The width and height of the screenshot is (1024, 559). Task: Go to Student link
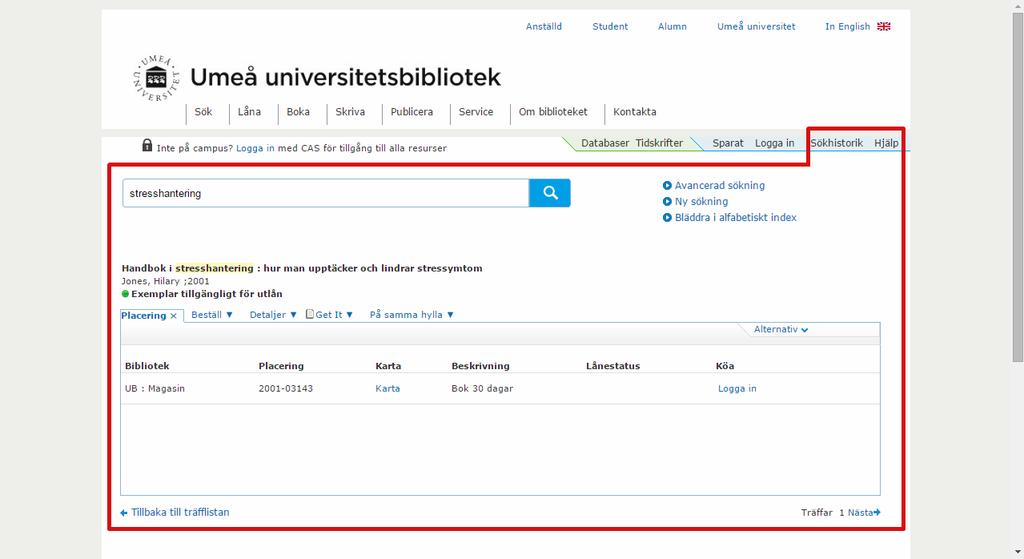click(x=610, y=27)
